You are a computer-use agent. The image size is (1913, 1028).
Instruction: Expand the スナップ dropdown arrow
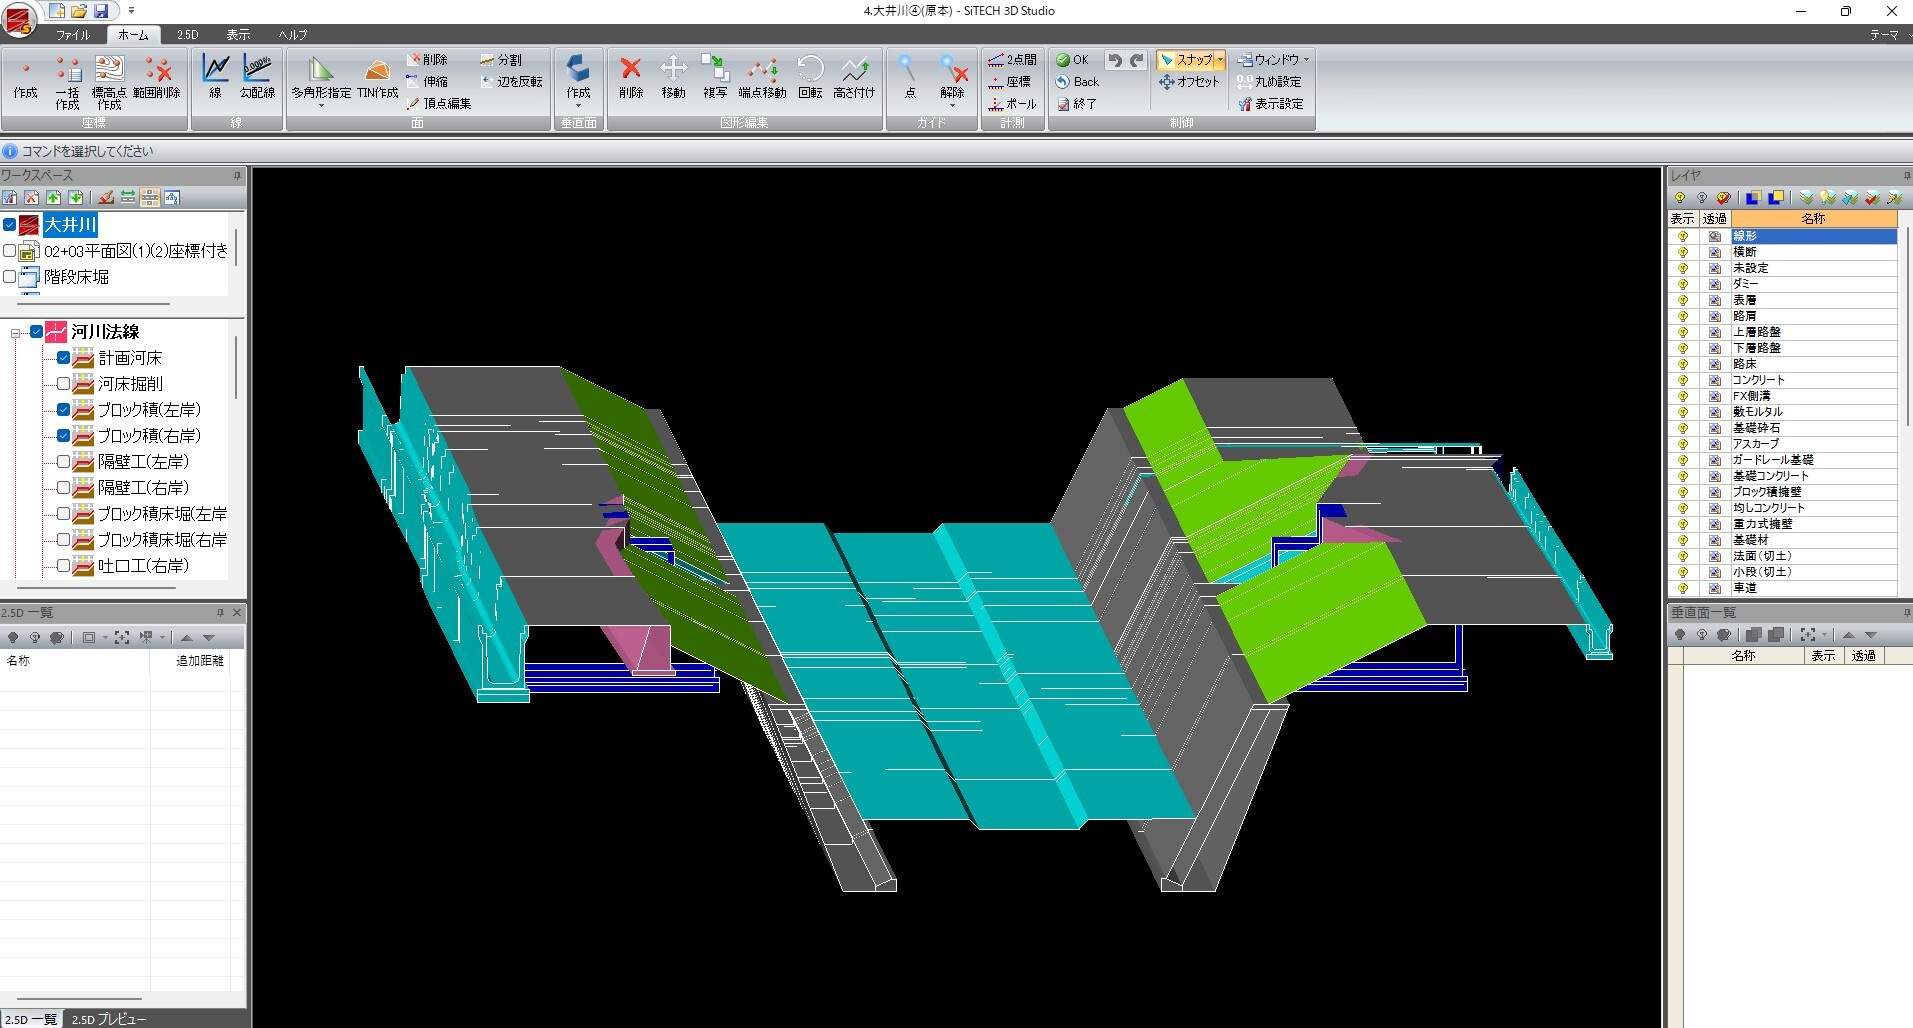(1220, 60)
